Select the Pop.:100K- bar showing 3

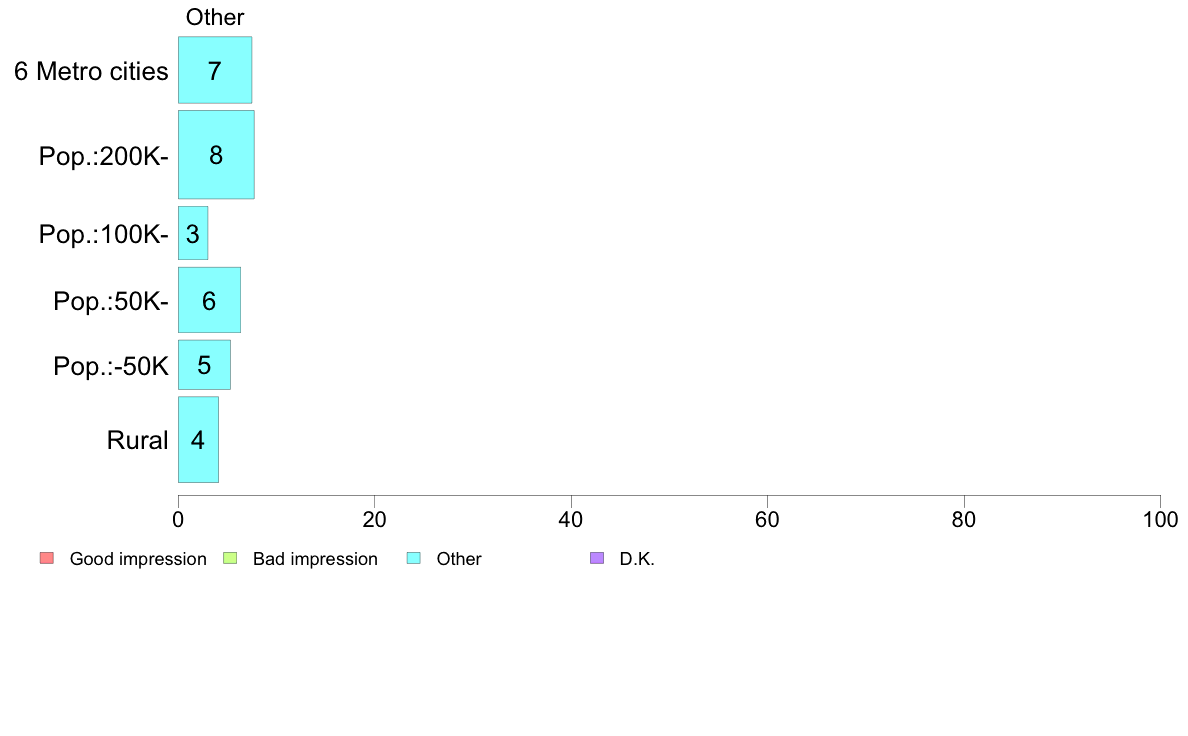(193, 233)
